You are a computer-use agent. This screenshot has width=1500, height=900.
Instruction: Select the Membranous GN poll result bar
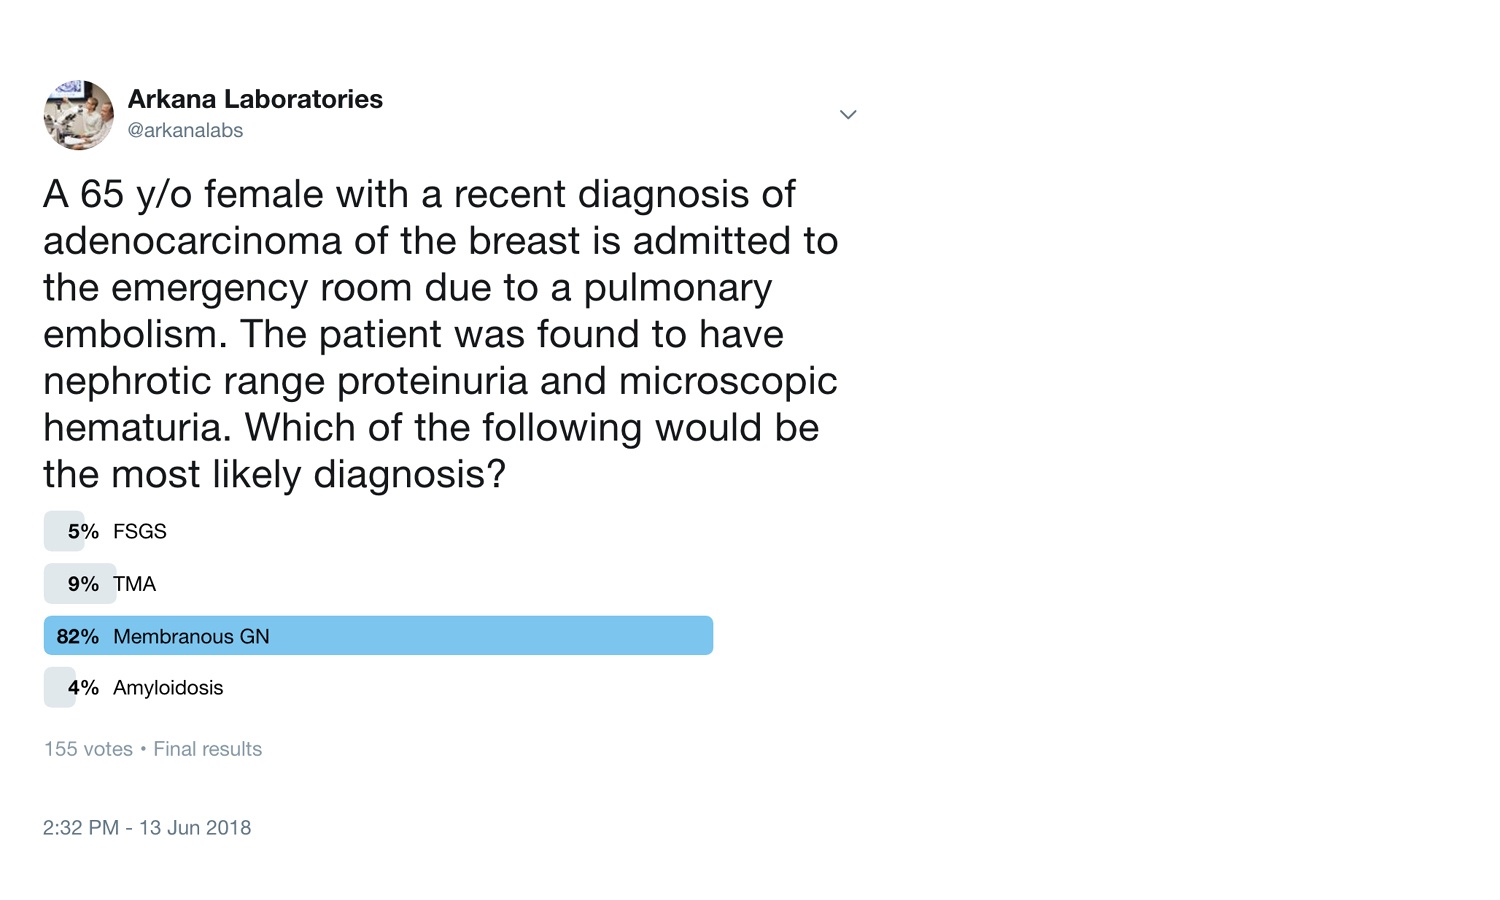(x=378, y=636)
